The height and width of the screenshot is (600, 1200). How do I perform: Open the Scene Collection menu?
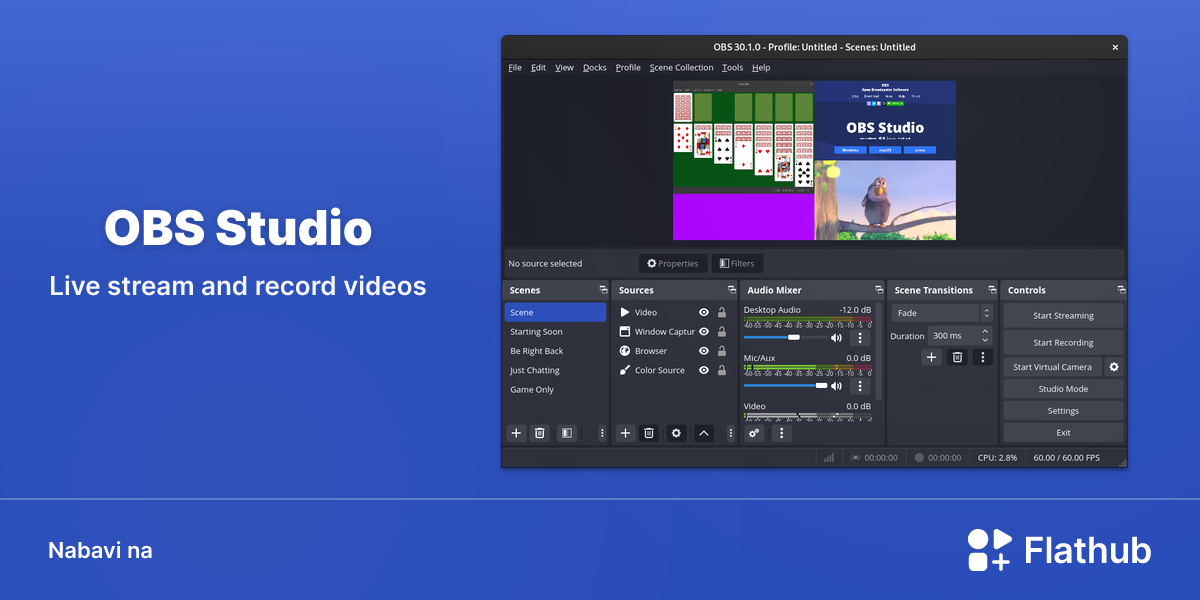681,68
